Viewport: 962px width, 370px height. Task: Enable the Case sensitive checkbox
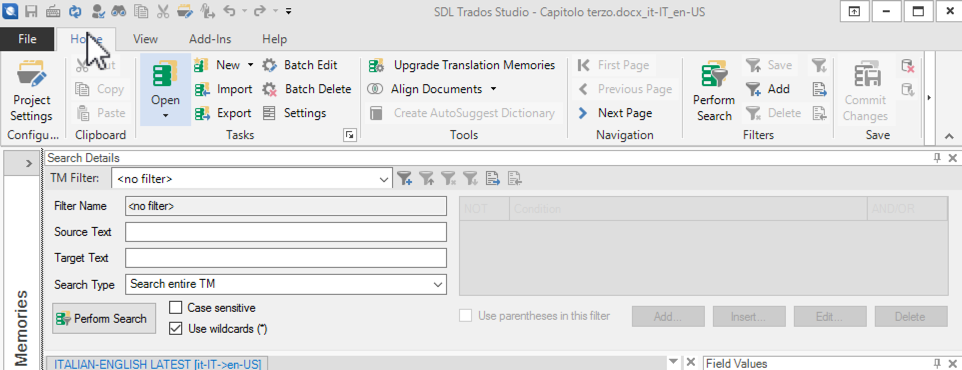click(x=175, y=308)
